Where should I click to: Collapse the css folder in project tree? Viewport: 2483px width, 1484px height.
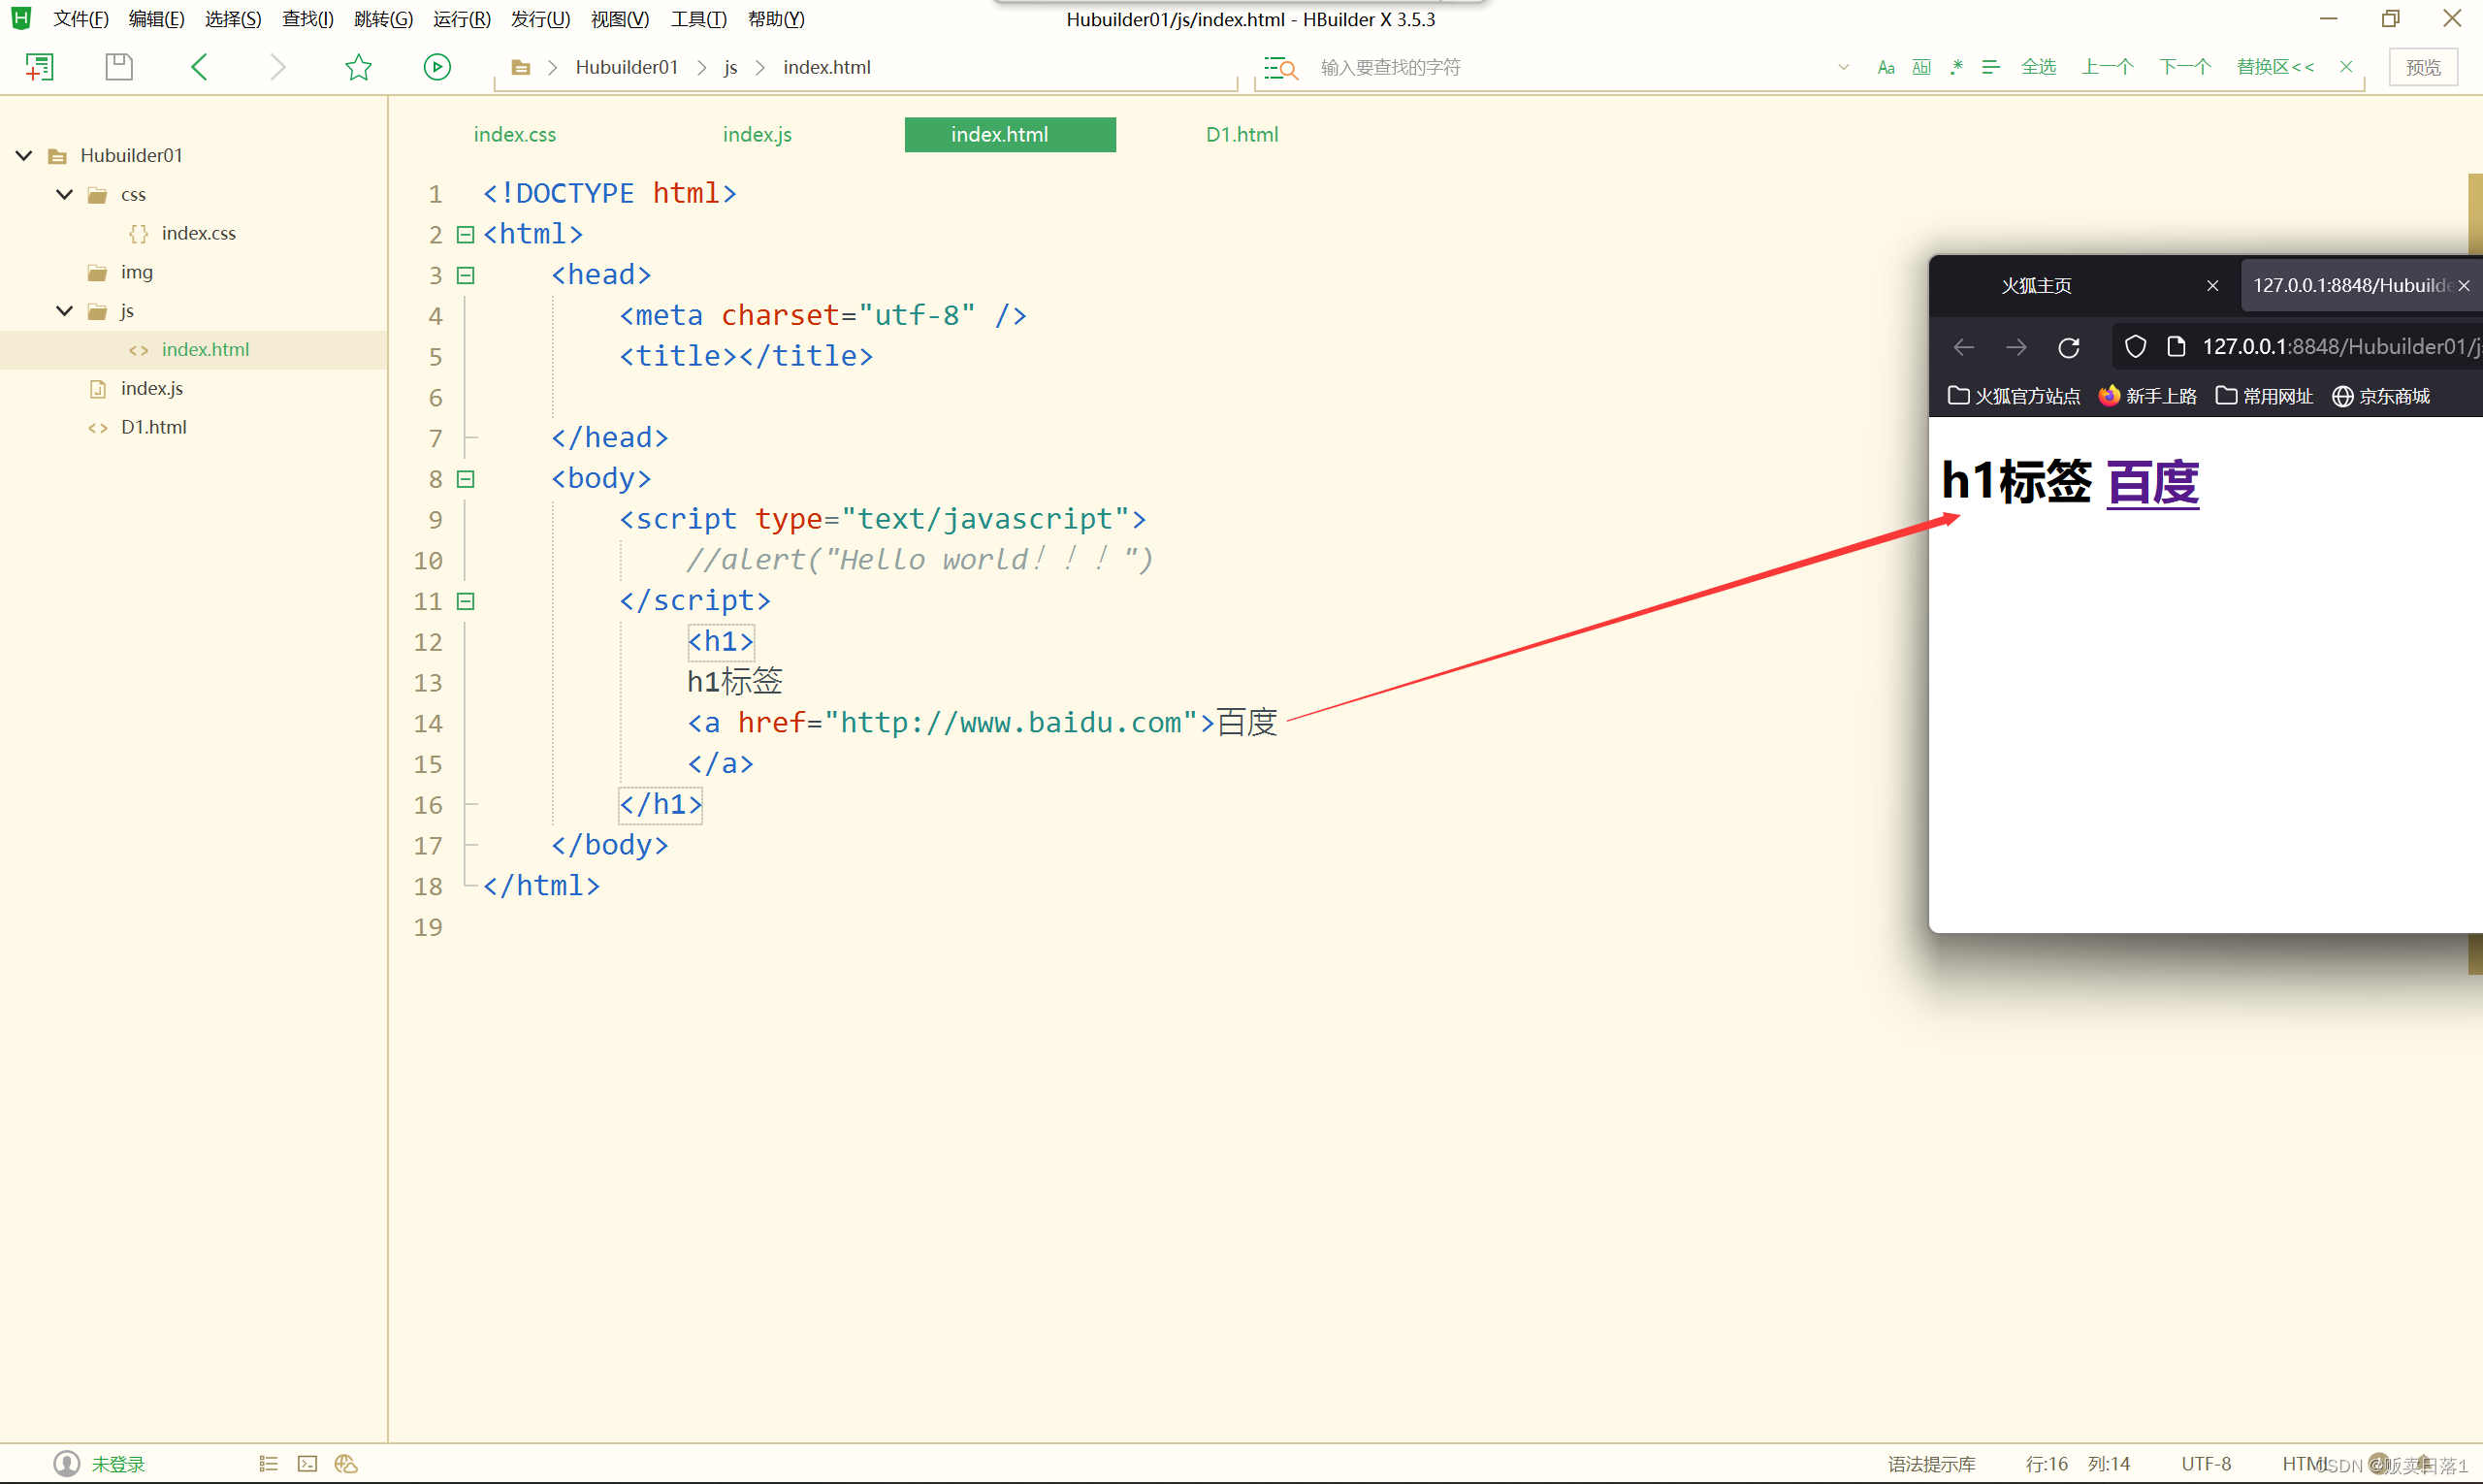65,194
